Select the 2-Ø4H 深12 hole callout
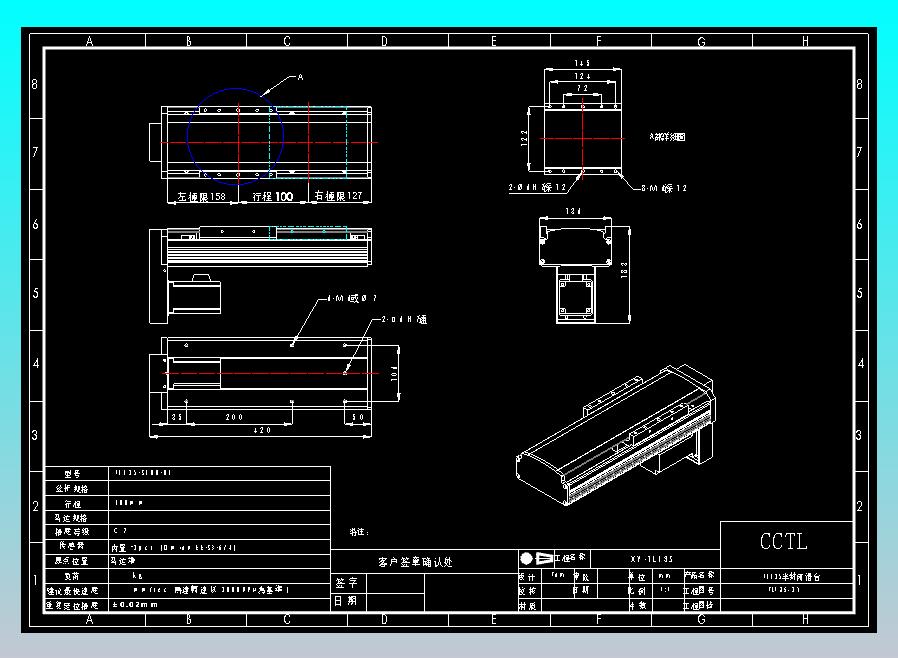 tap(537, 187)
